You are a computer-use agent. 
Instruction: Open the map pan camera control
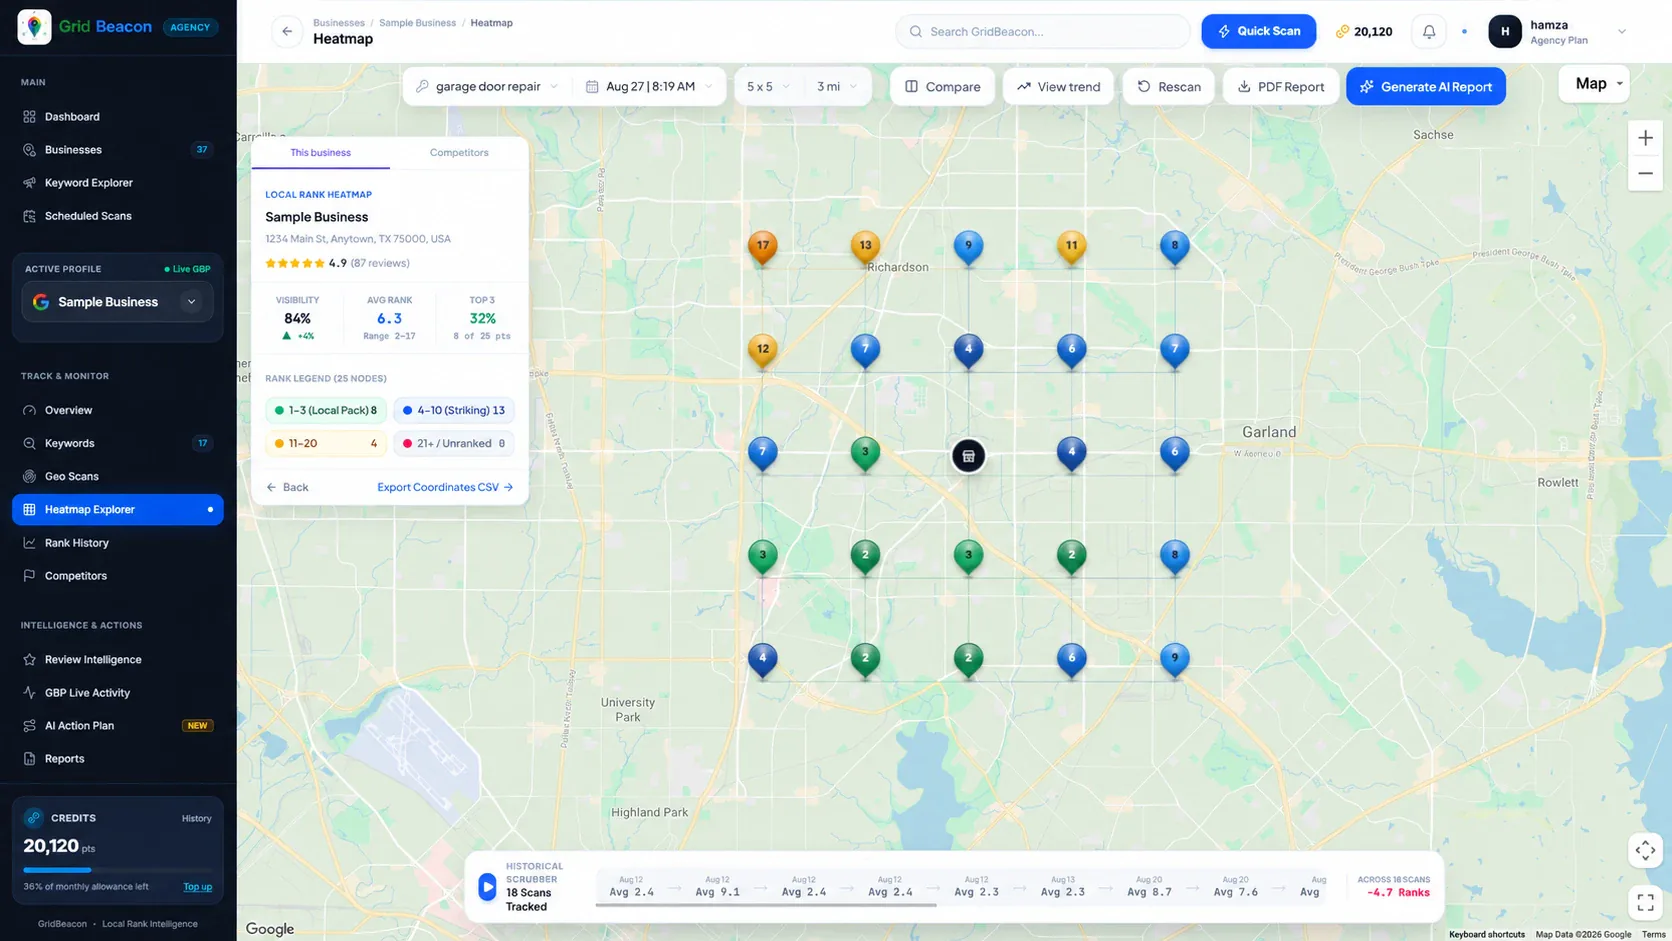[x=1645, y=851]
